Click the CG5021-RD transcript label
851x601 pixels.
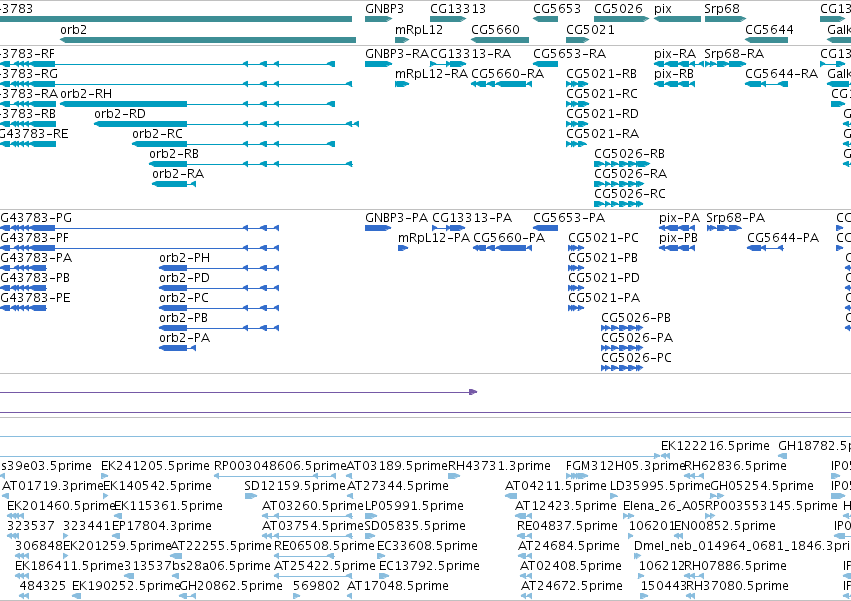(x=602, y=113)
